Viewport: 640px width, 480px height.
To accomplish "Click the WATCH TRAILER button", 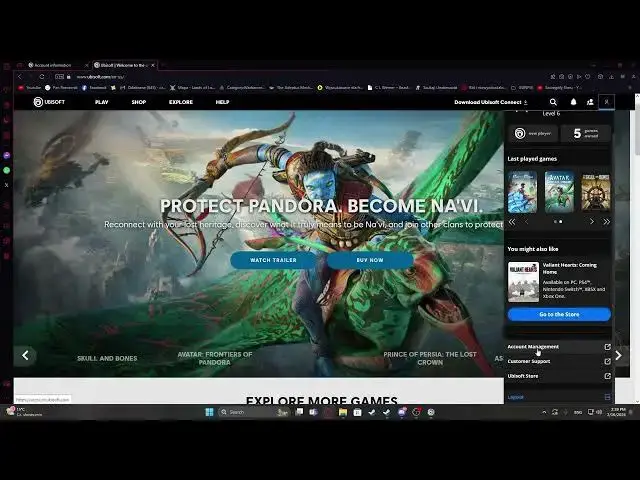I will coord(273,260).
